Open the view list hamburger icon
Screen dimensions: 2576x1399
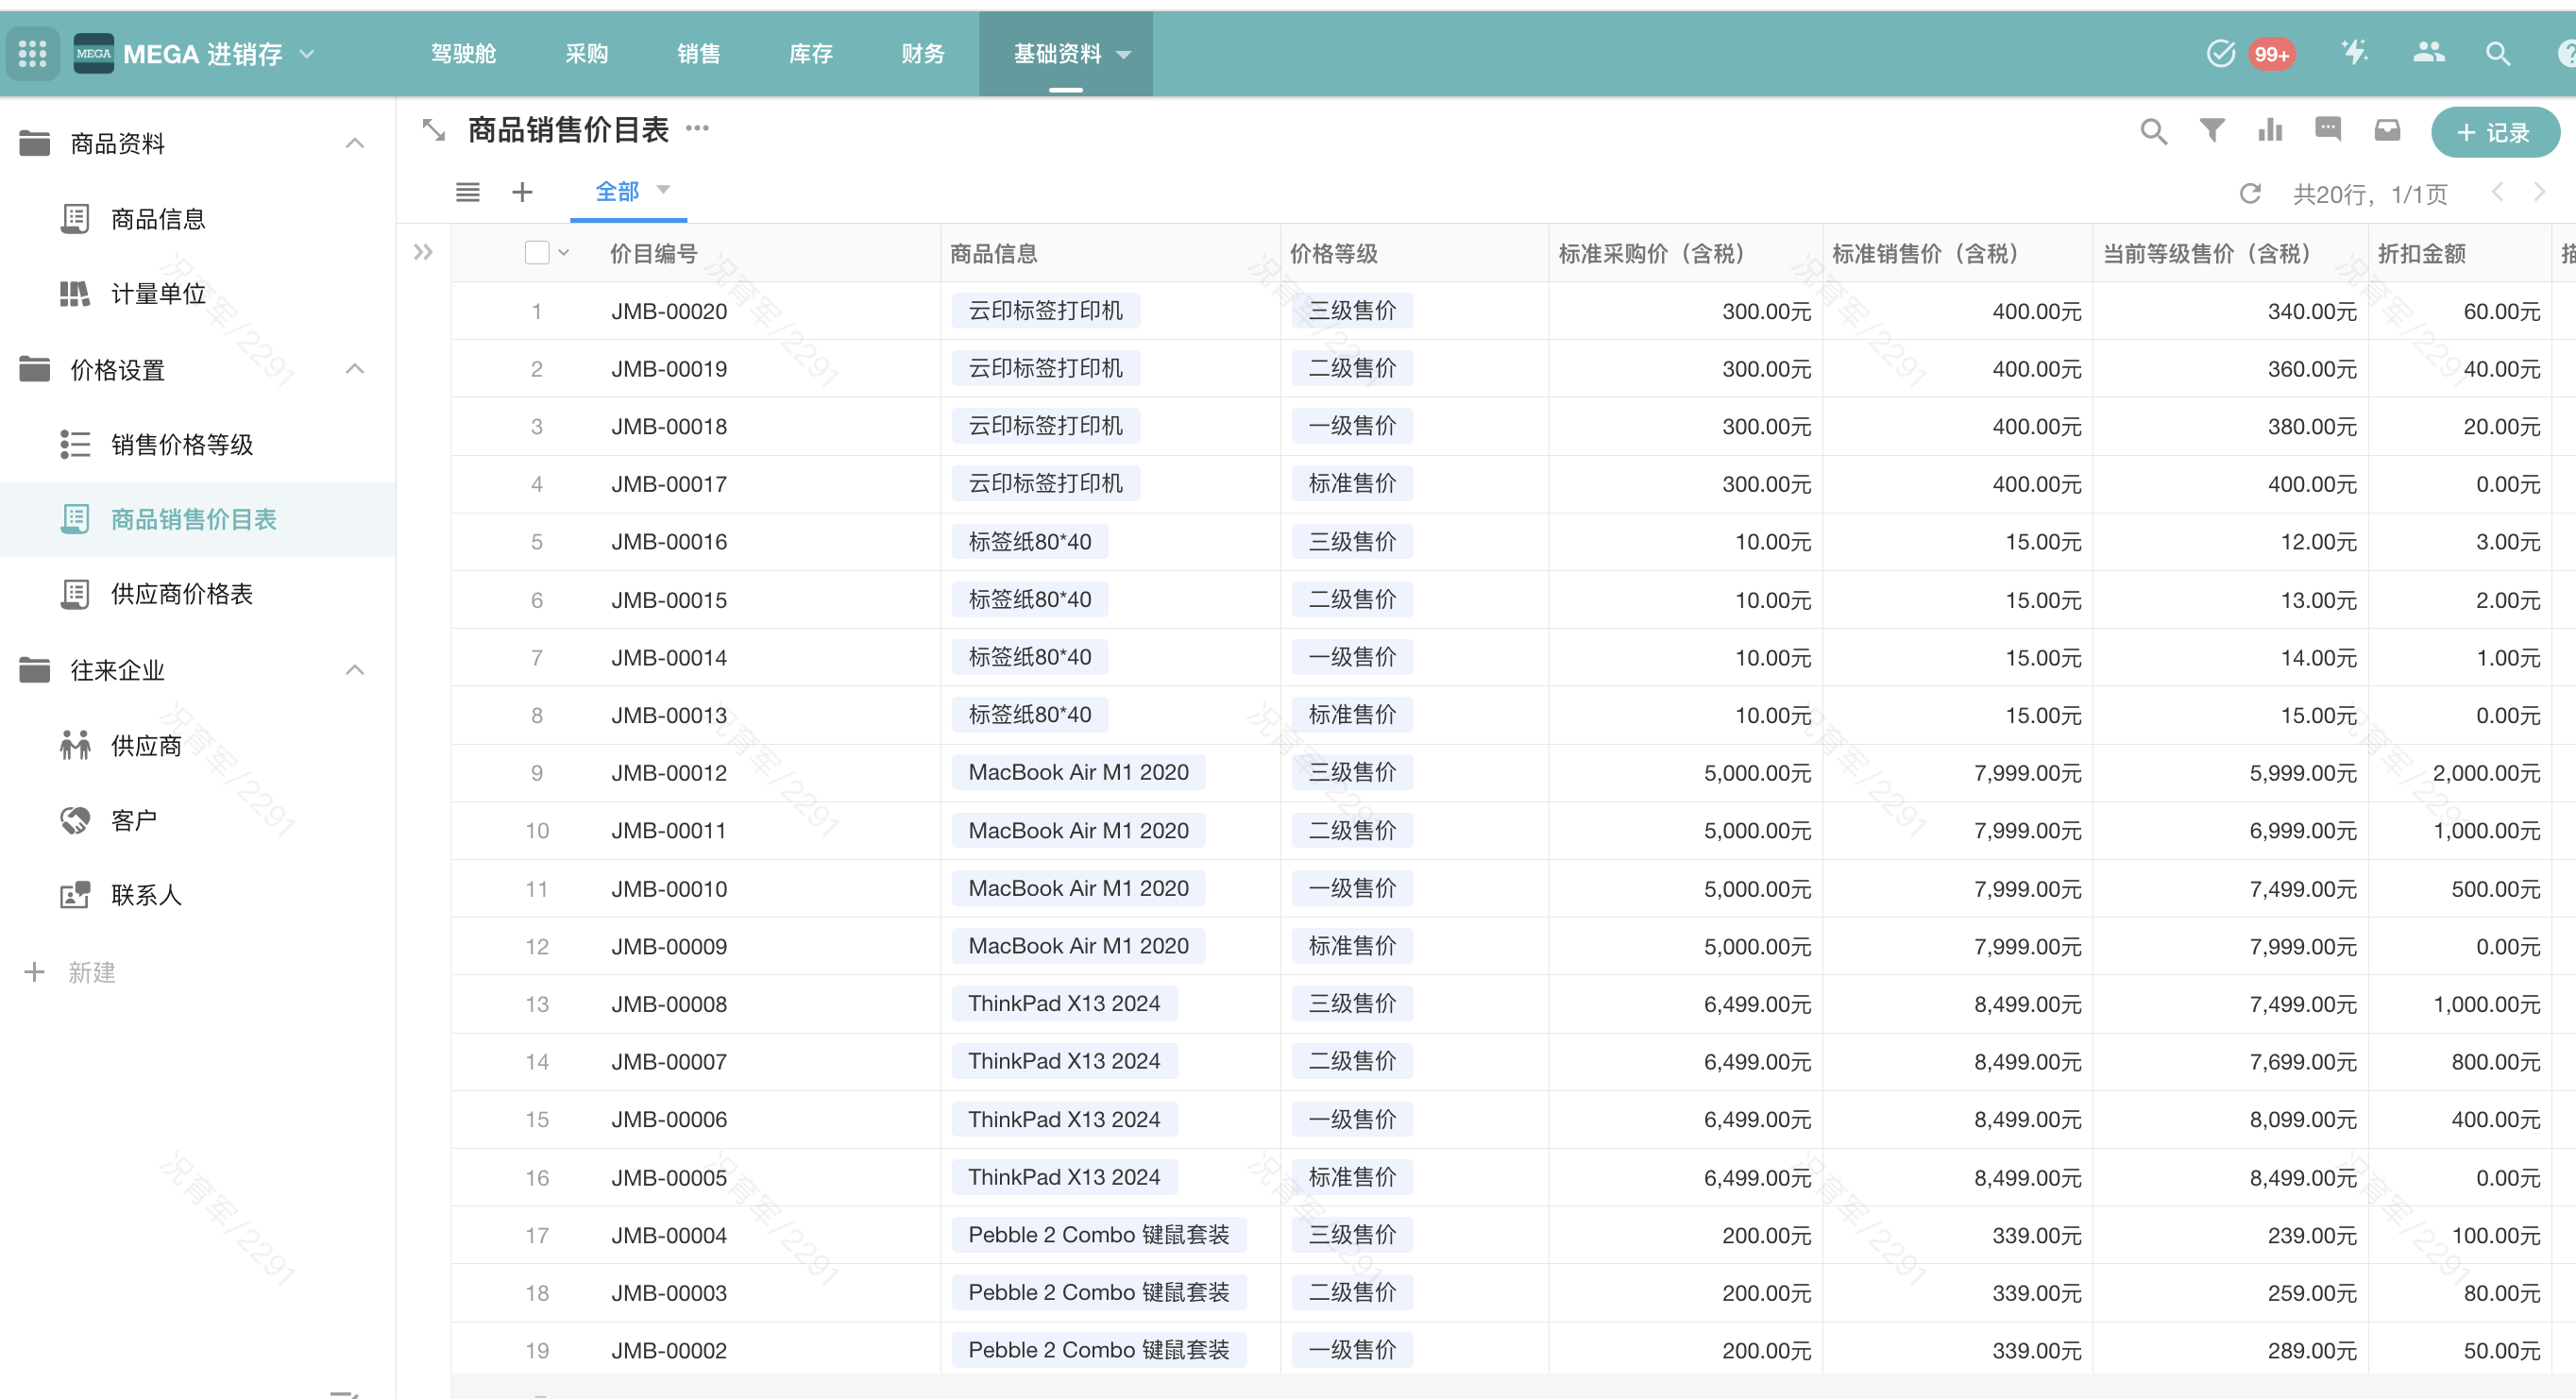tap(467, 192)
